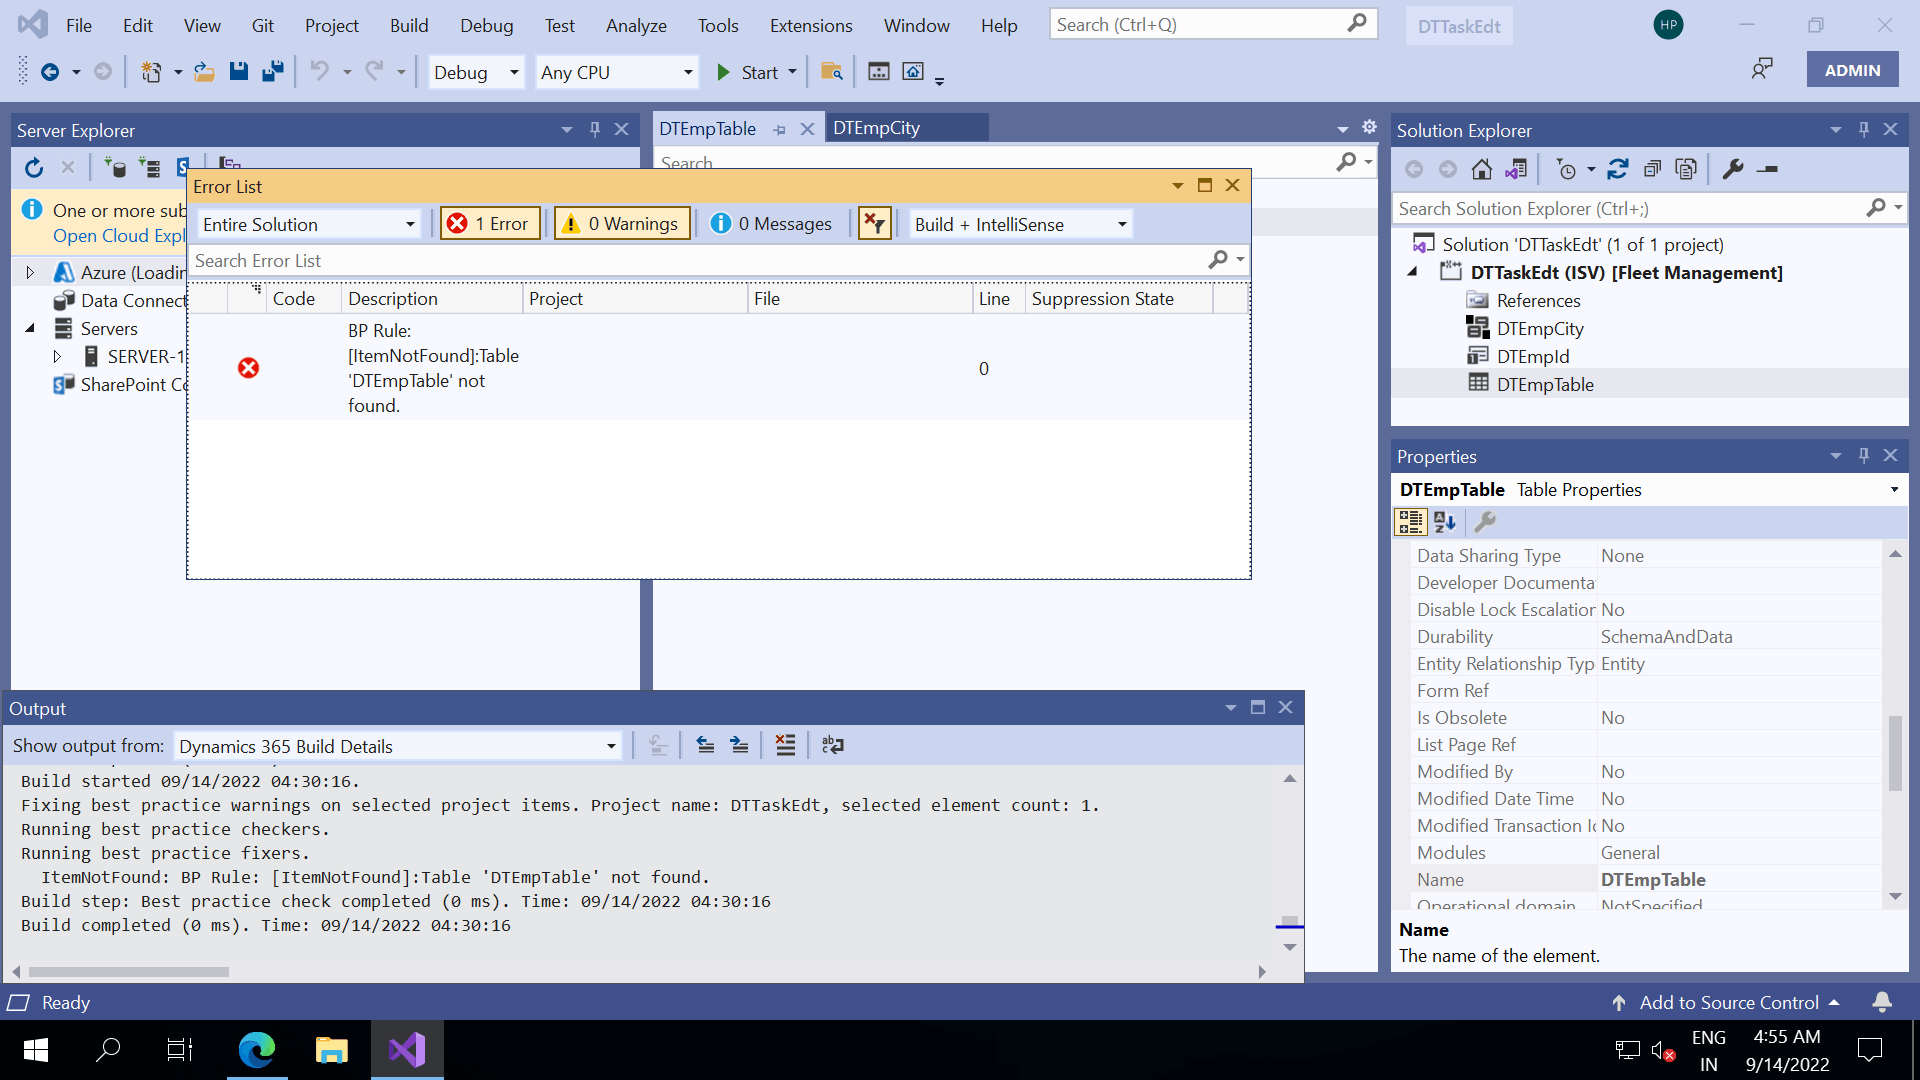Click the New Project toolbar icon

click(151, 72)
